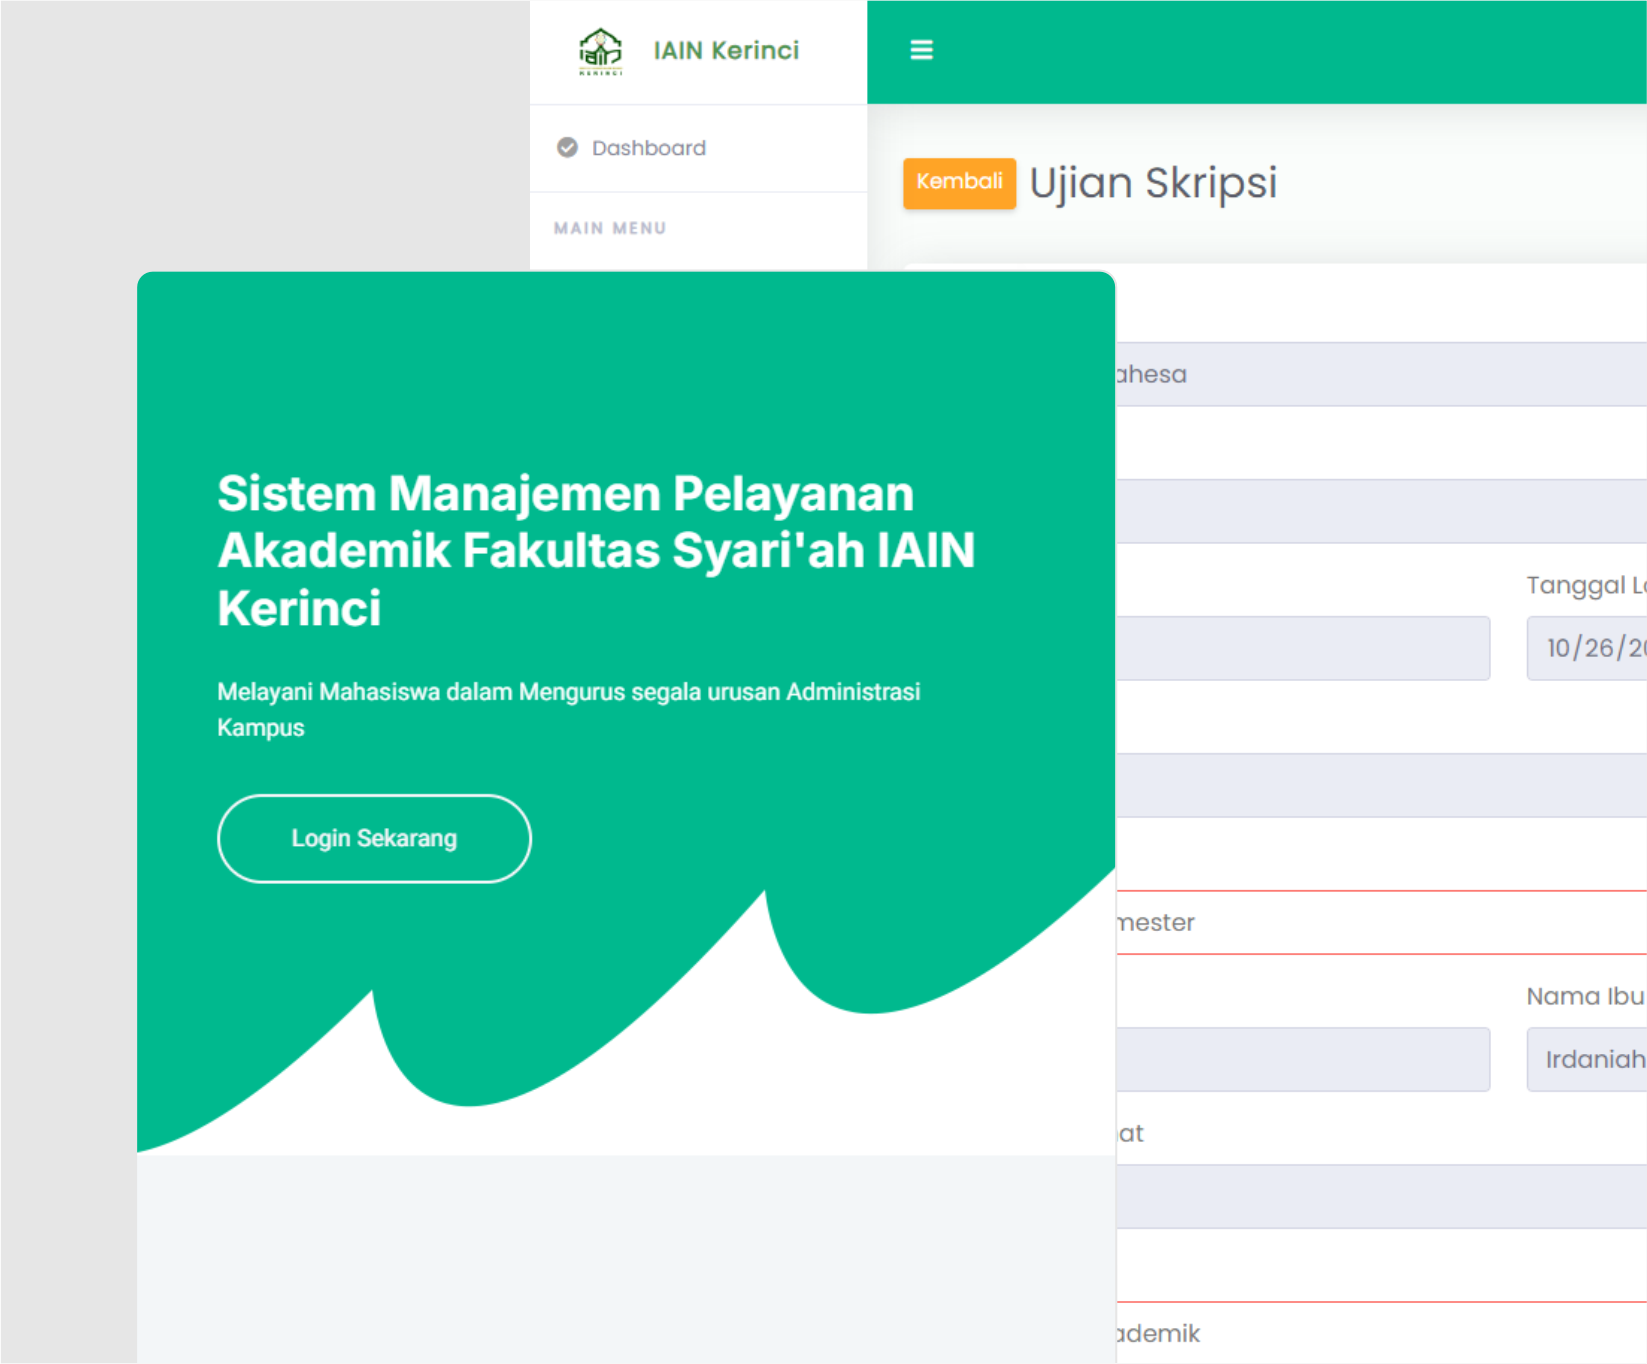The width and height of the screenshot is (1647, 1364).
Task: Click the red-outlined semester field
Action: [x=1381, y=922]
